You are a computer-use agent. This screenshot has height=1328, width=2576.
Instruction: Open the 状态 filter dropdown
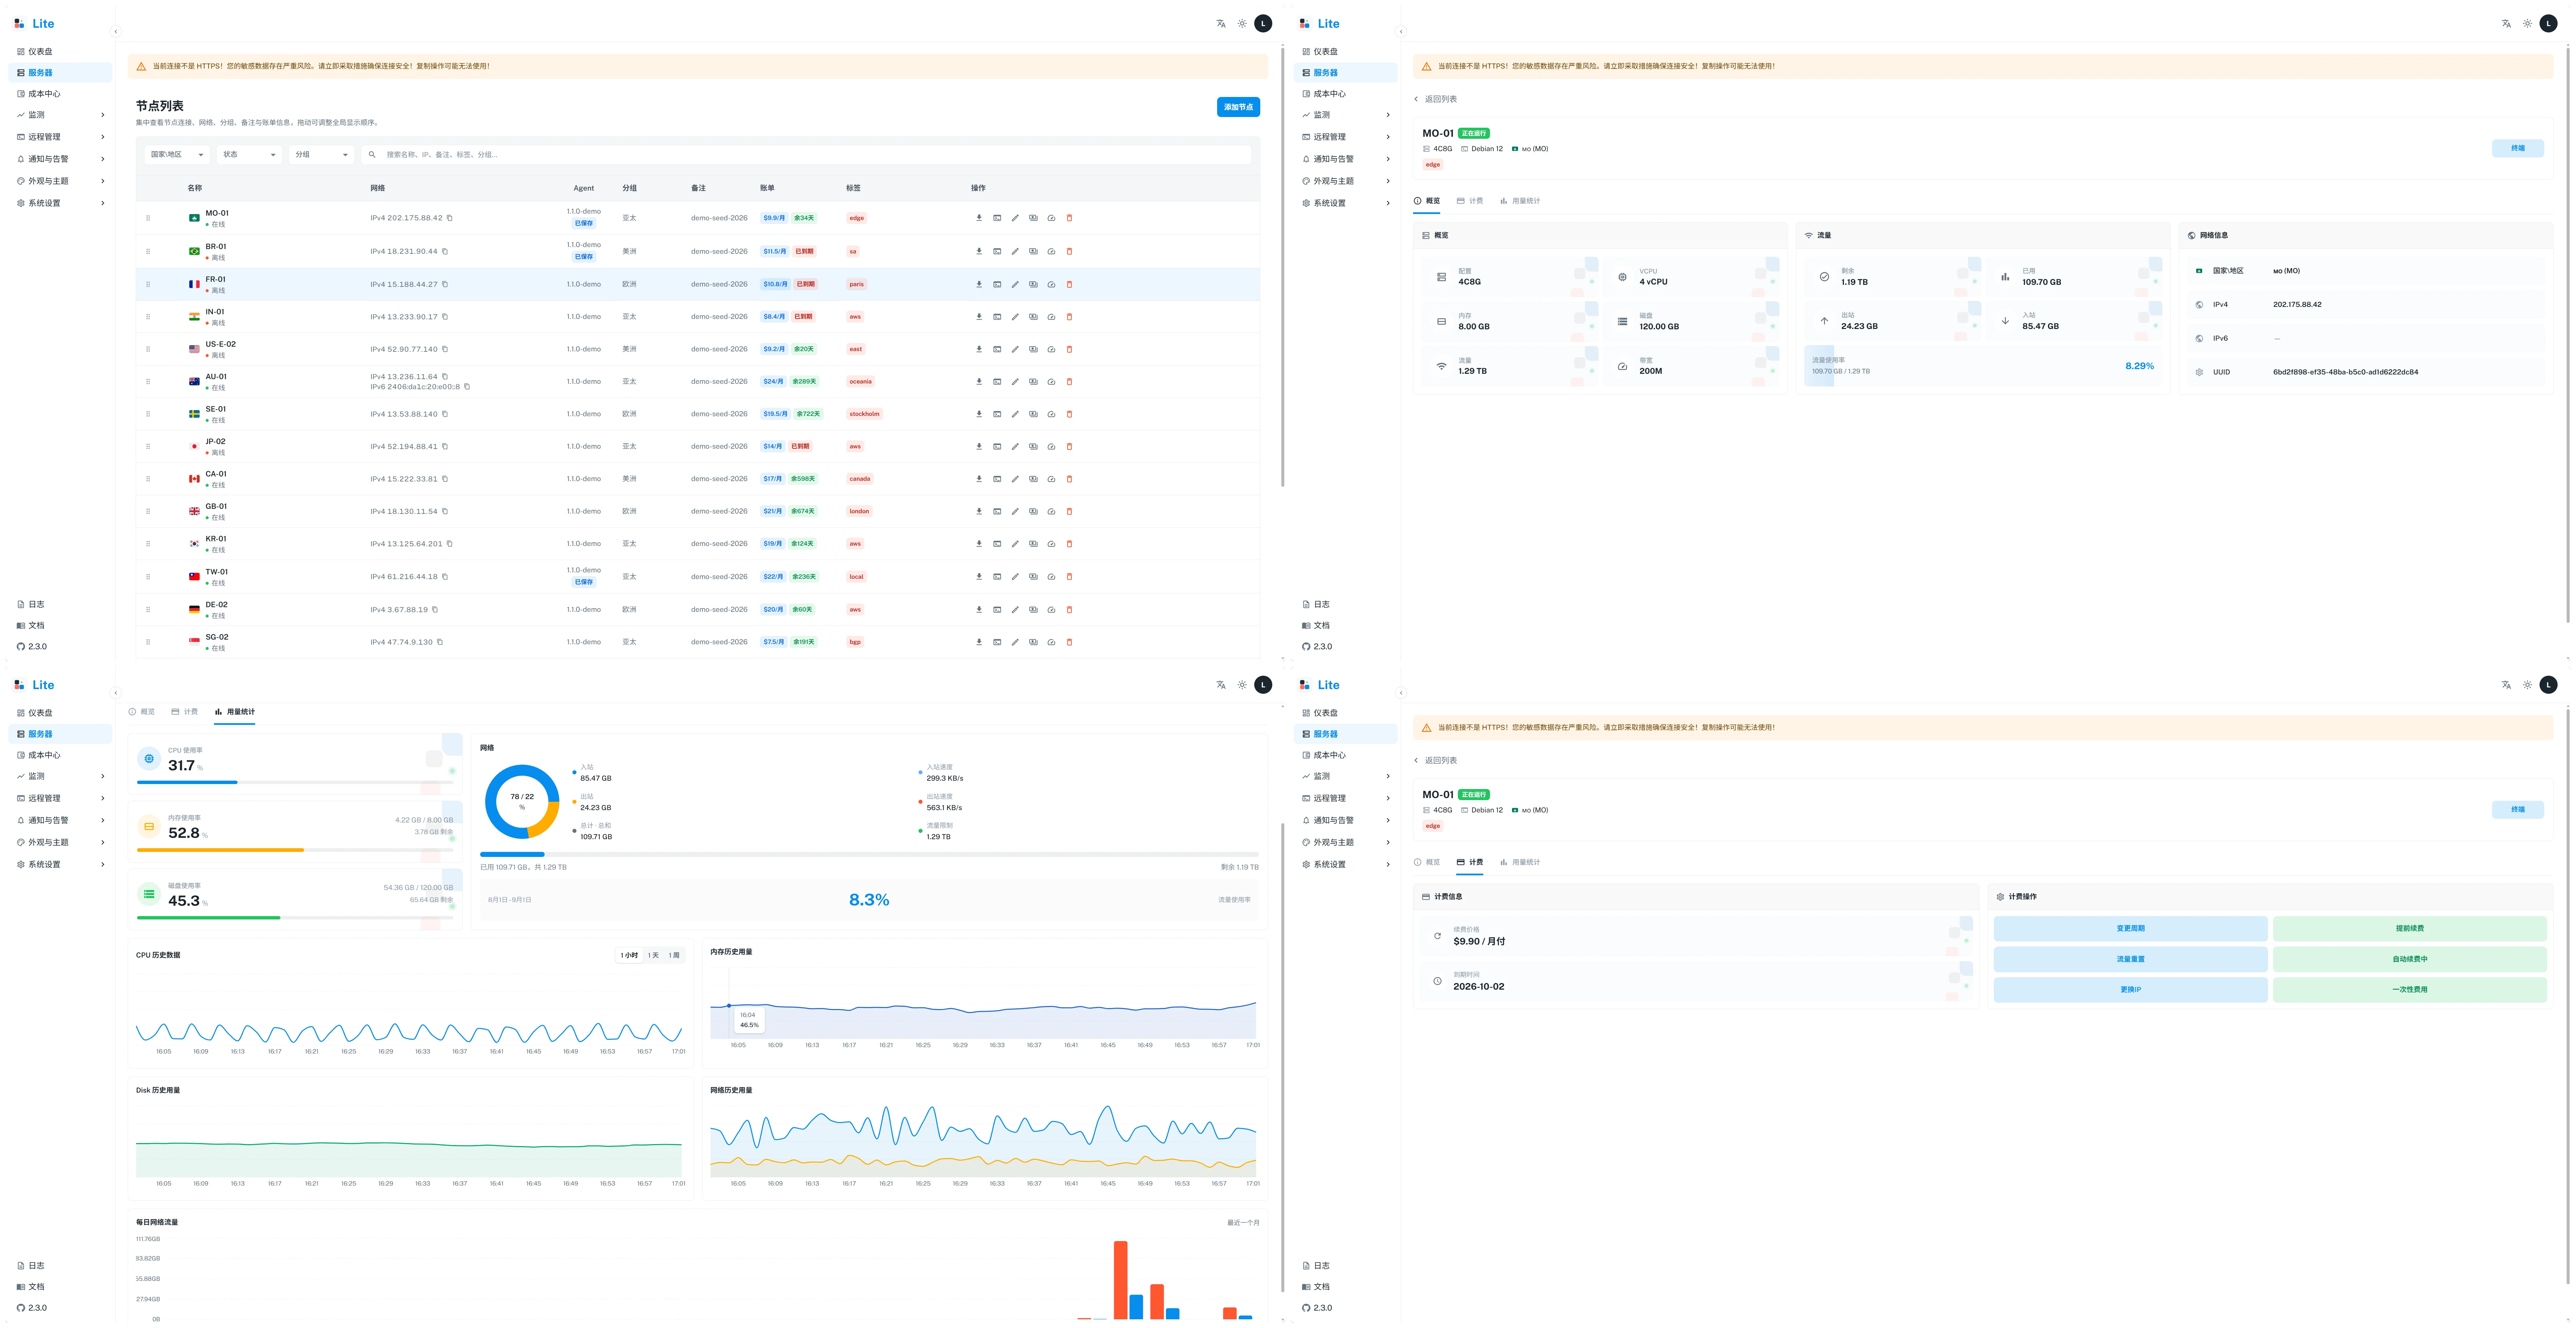[249, 154]
